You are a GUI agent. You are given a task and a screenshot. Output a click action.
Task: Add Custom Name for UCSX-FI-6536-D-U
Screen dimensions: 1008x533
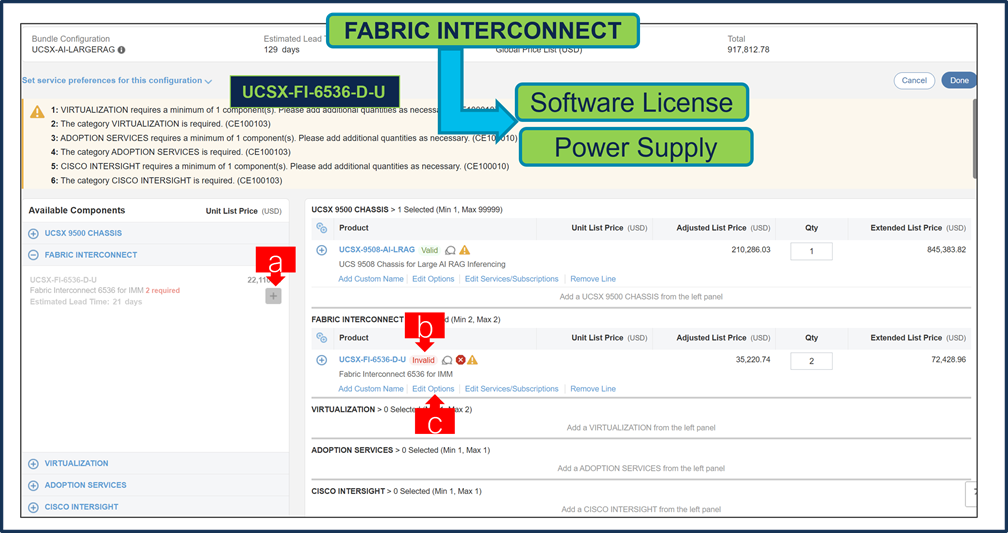[x=371, y=389]
